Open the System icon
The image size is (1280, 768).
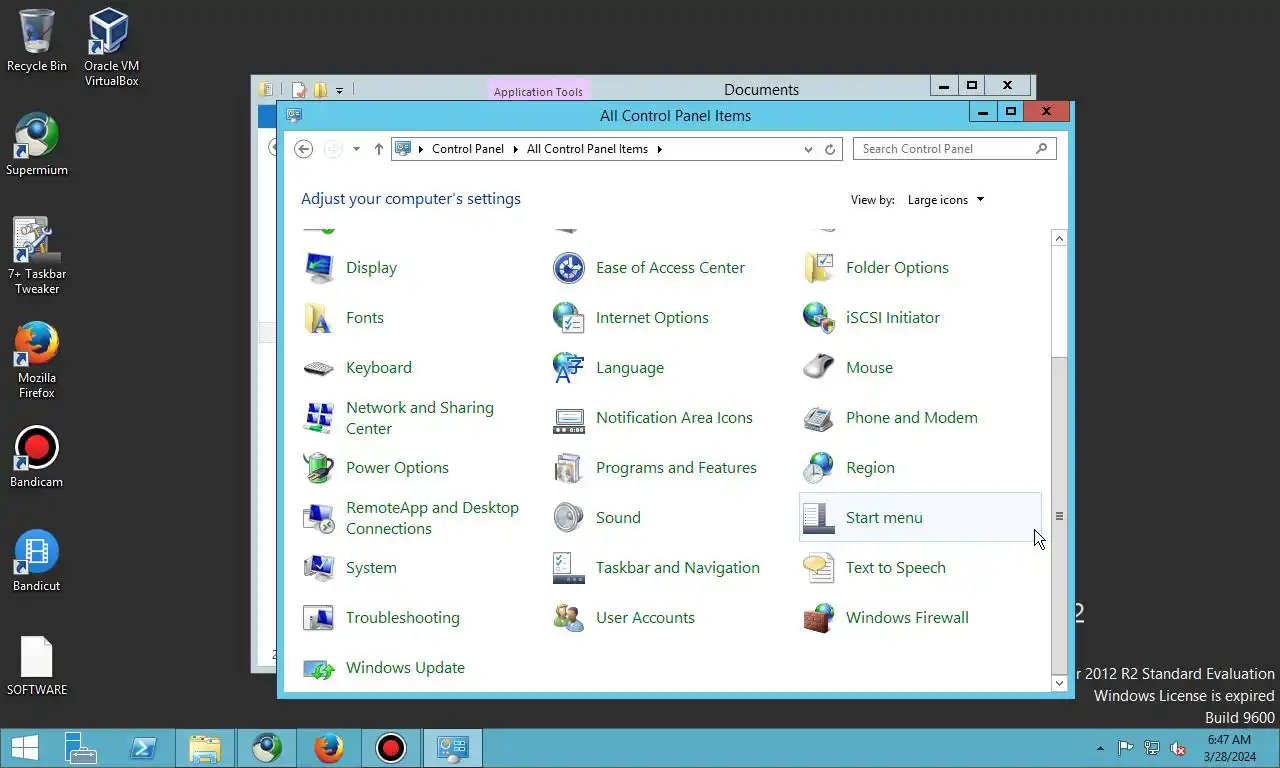[x=319, y=568]
